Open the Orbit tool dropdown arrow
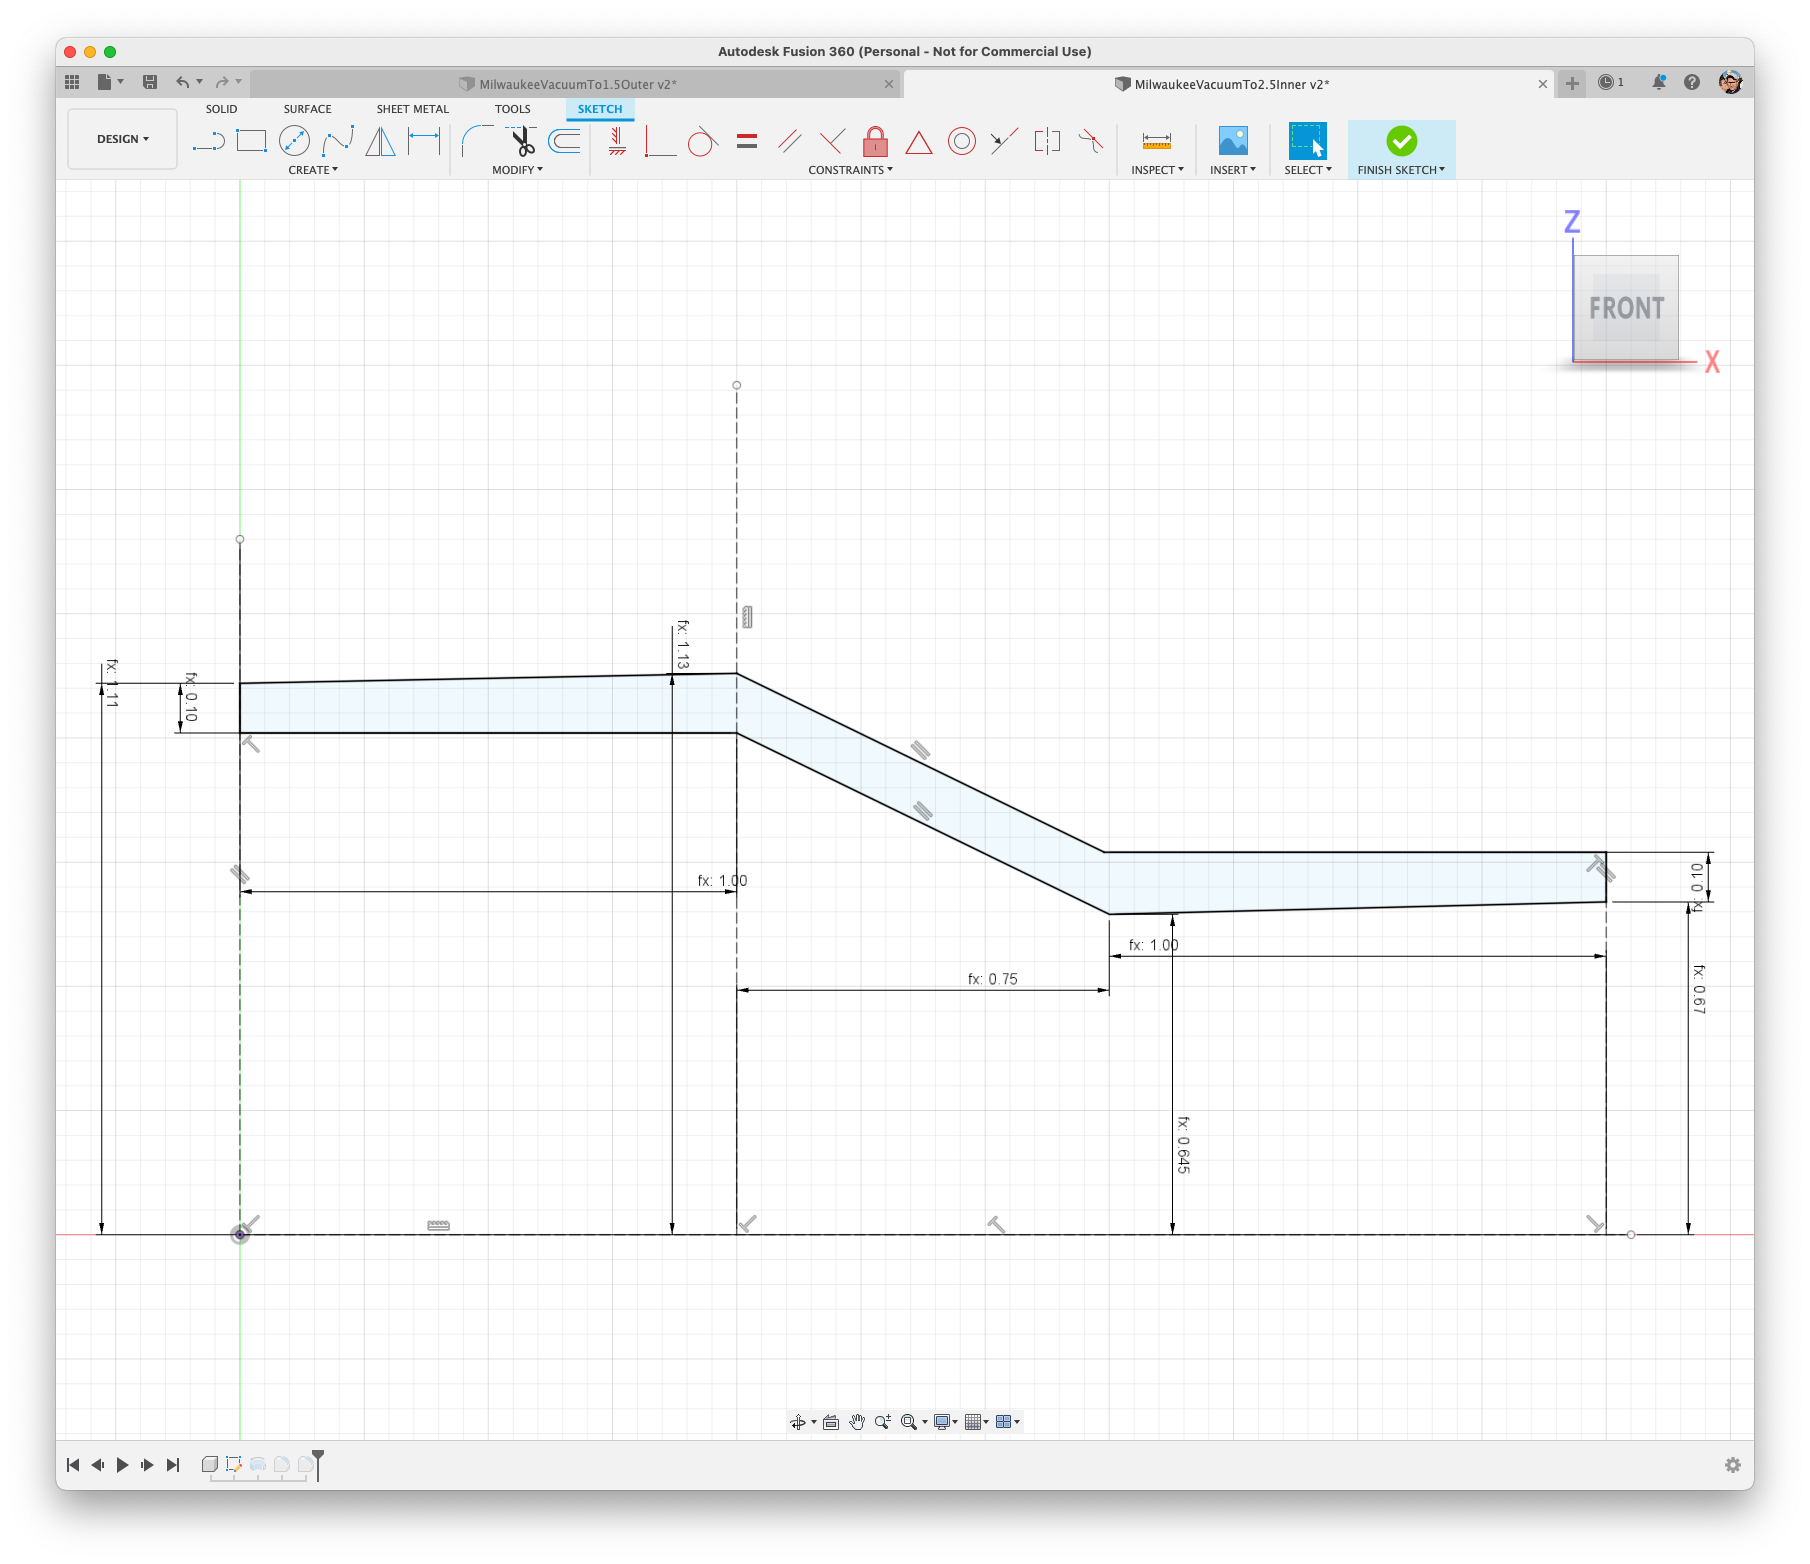1810x1564 pixels. click(814, 1423)
